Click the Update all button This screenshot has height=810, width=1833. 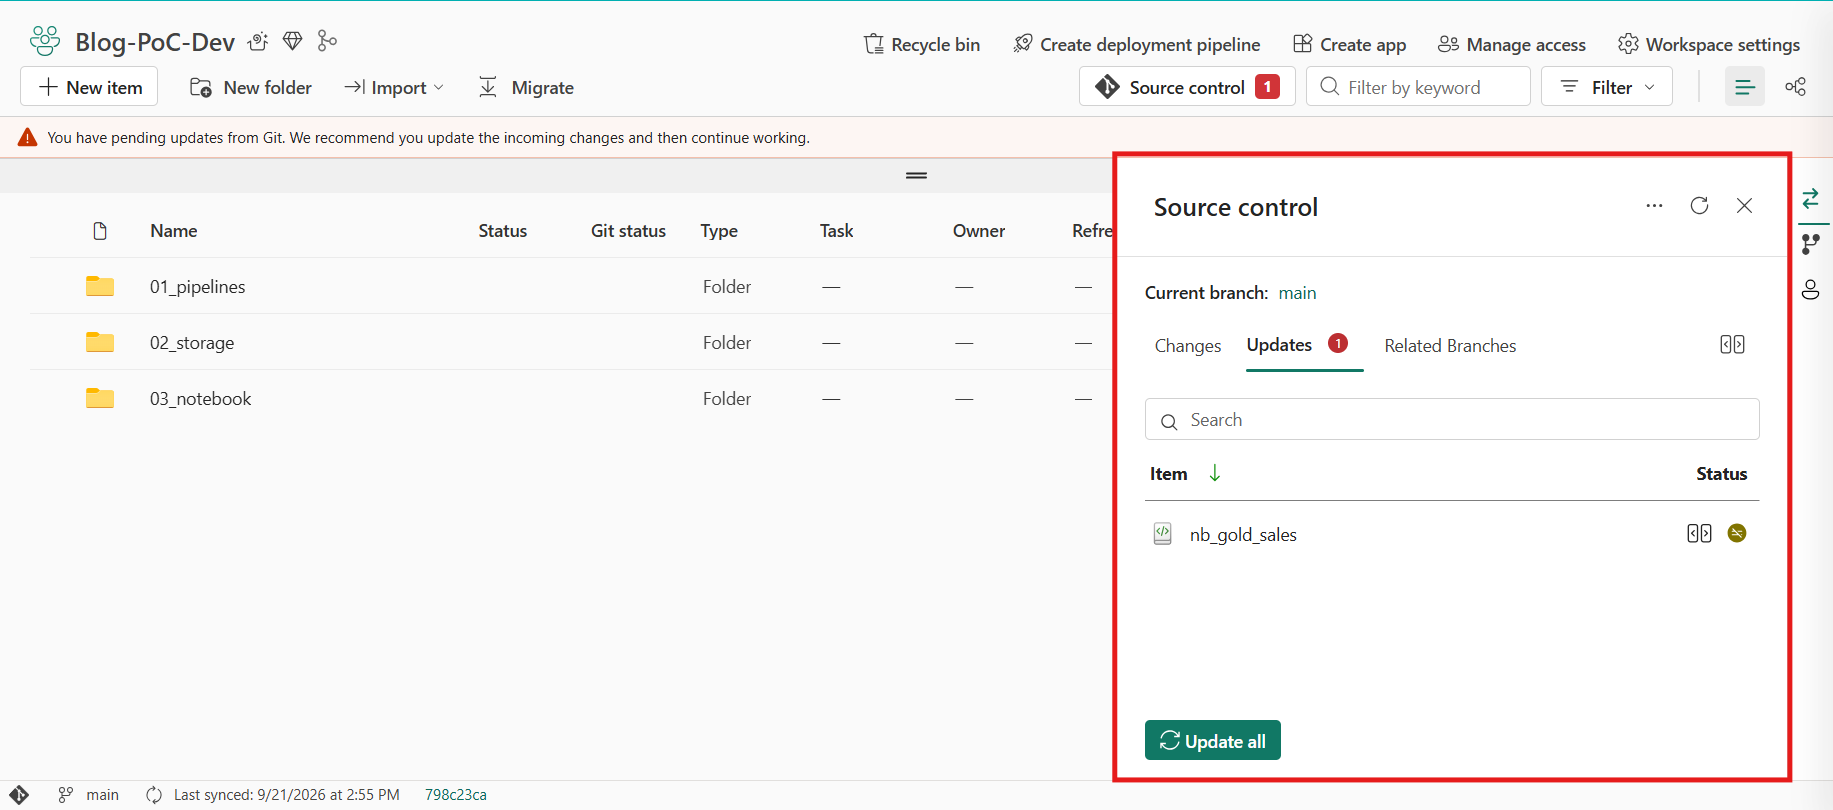(x=1212, y=741)
